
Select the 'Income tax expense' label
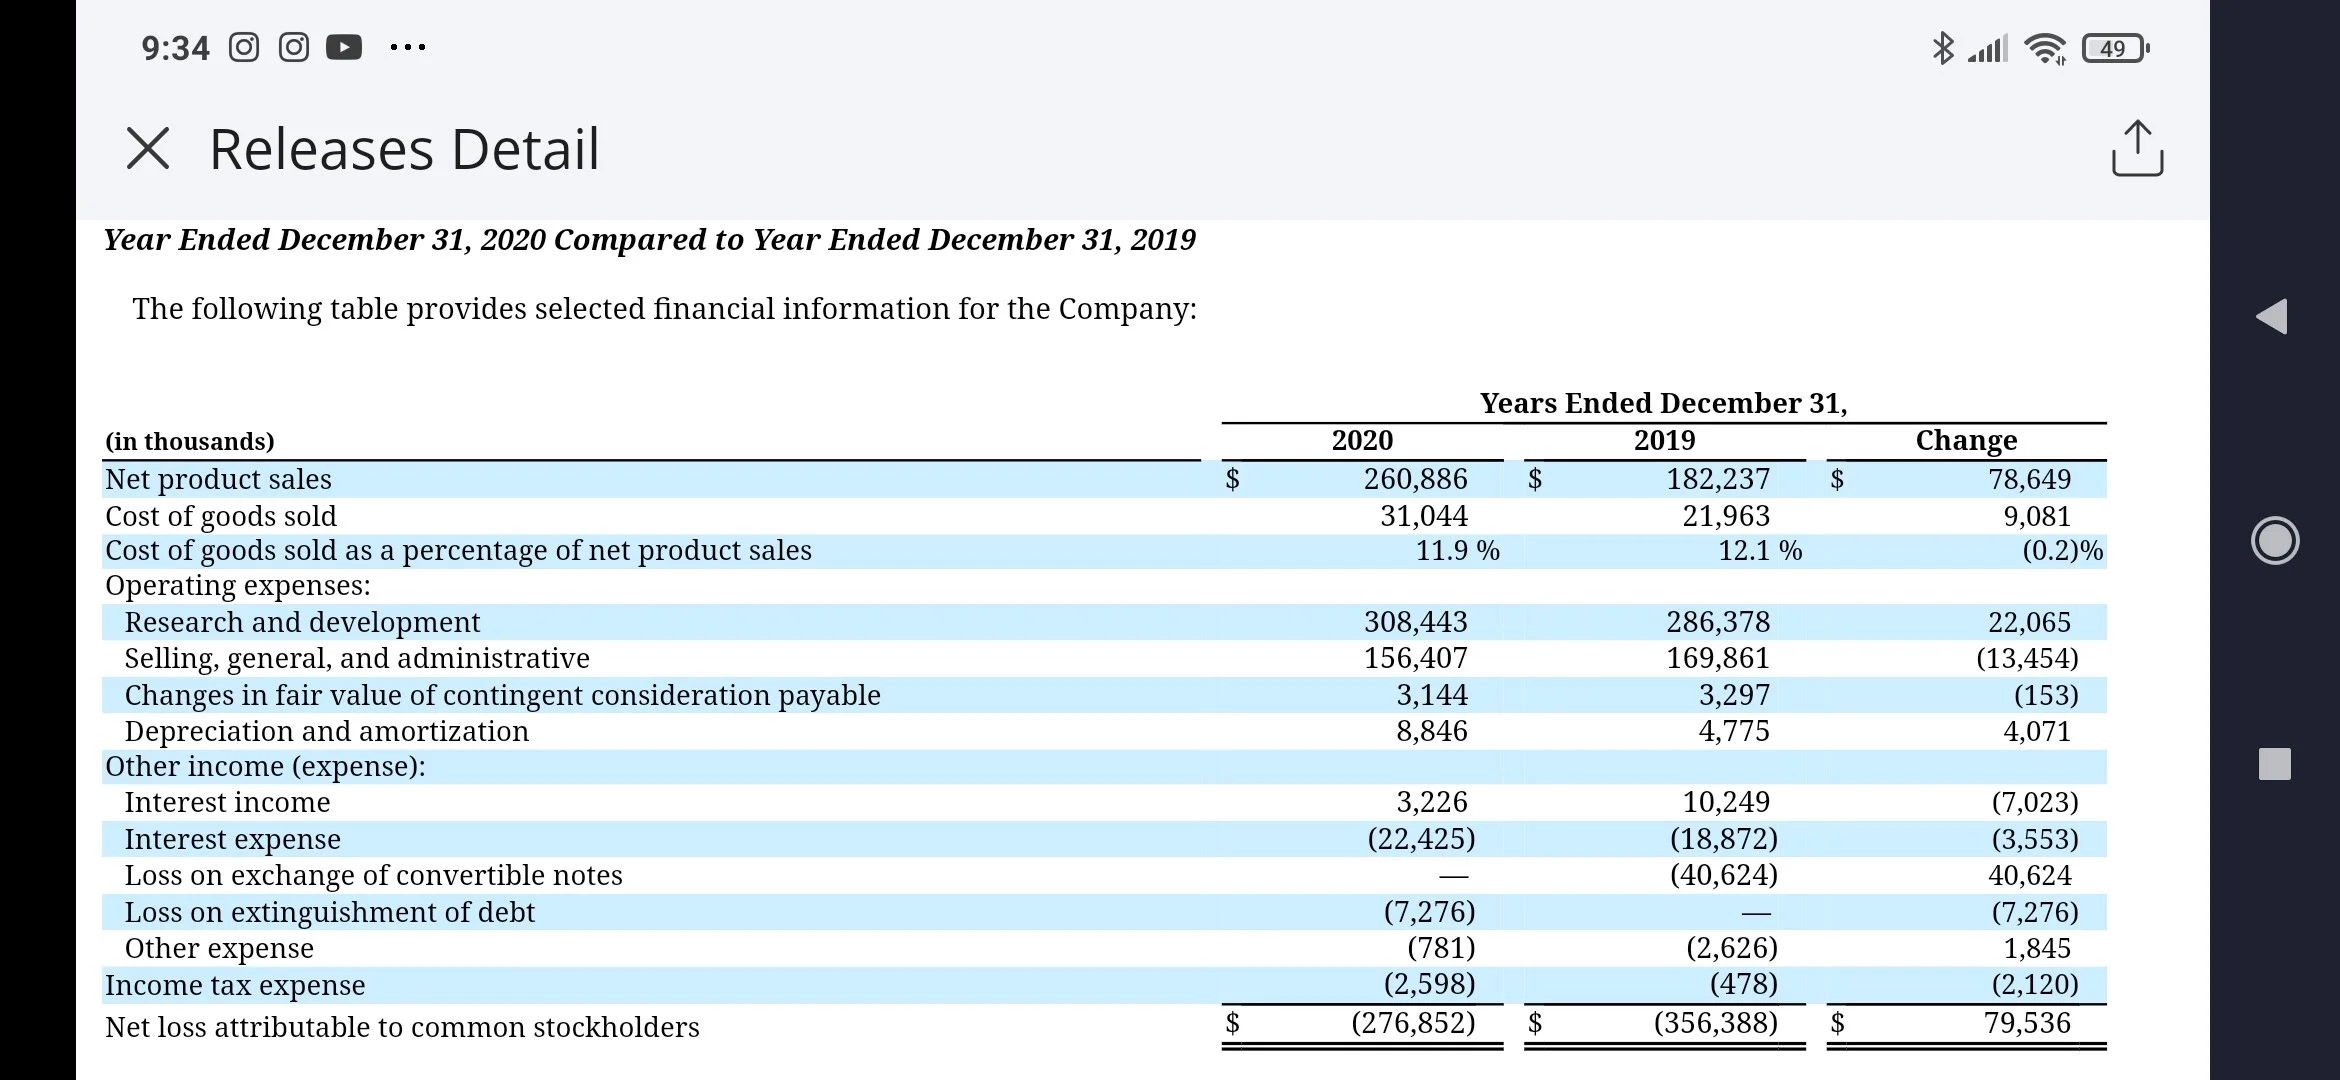pos(235,985)
